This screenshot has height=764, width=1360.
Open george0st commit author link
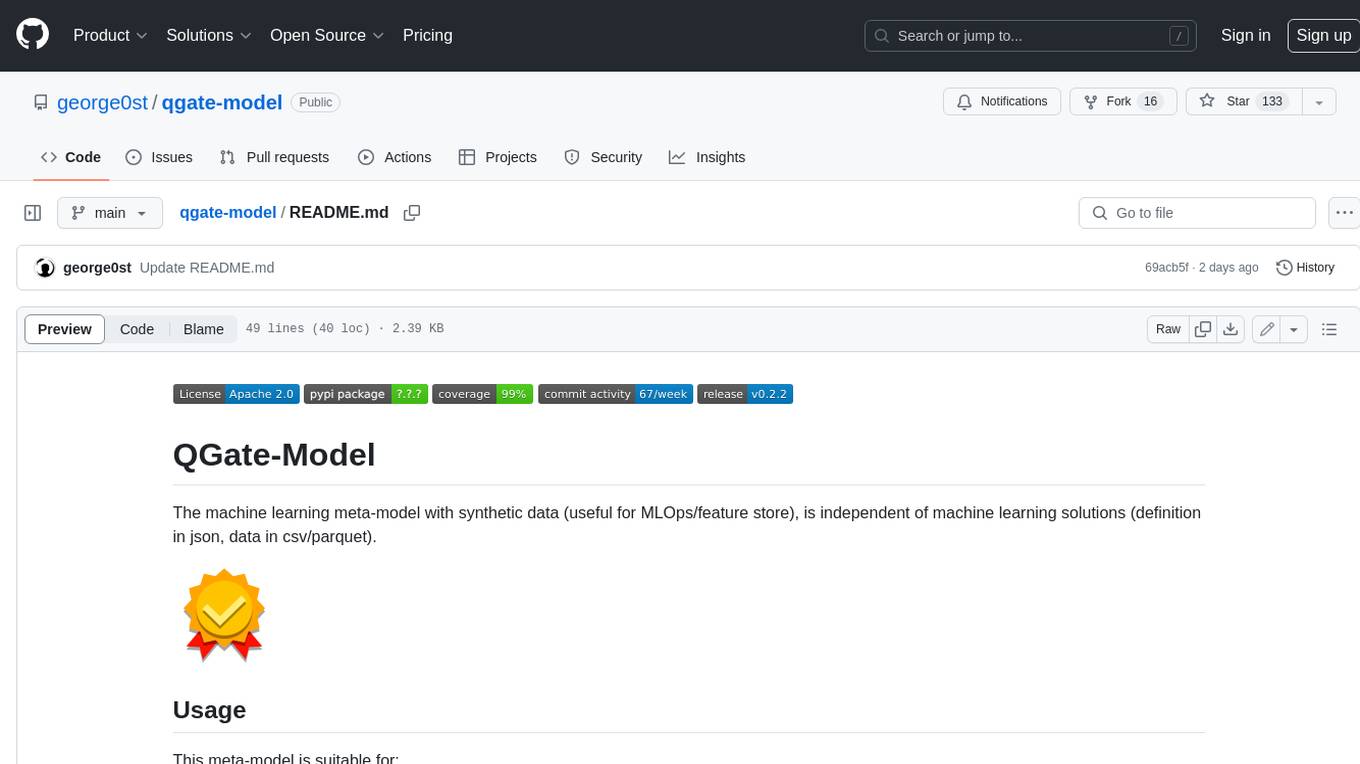click(x=97, y=268)
